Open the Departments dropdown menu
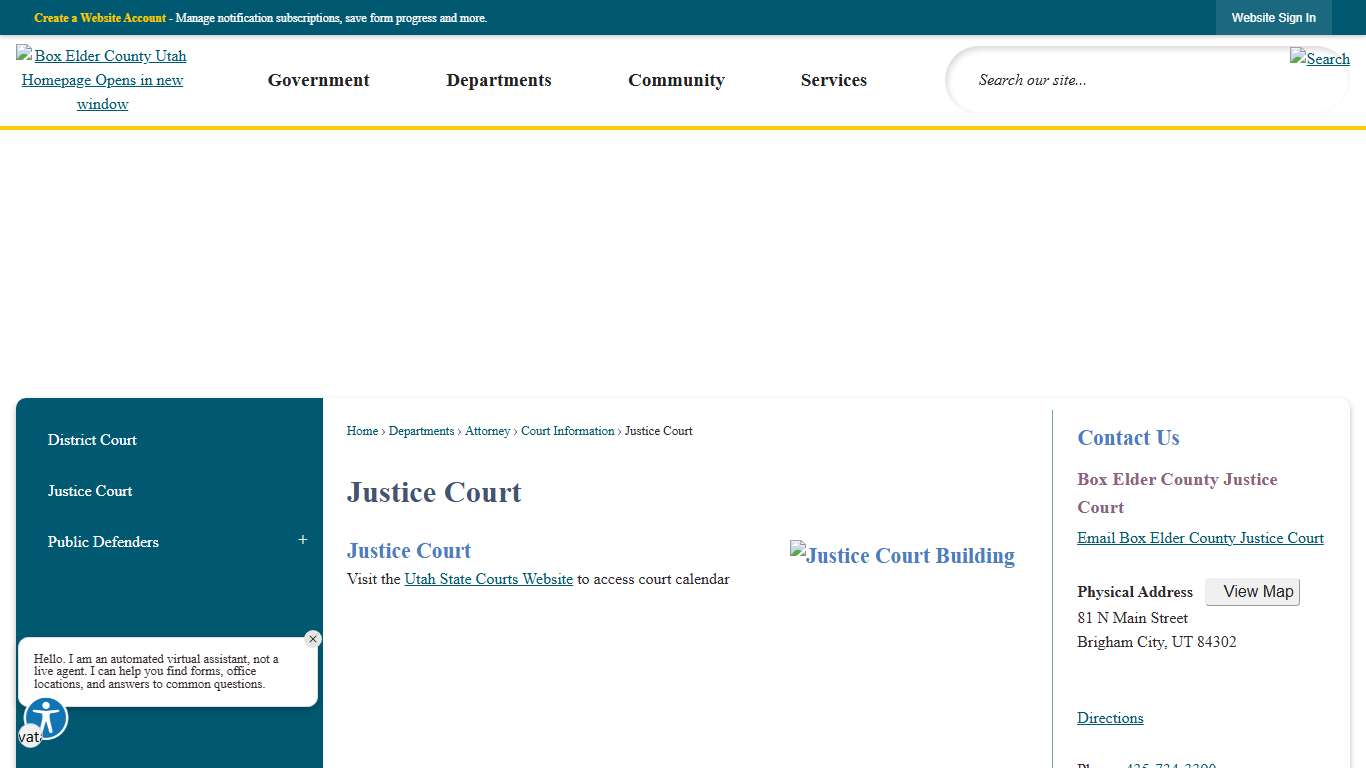1366x768 pixels. [499, 80]
